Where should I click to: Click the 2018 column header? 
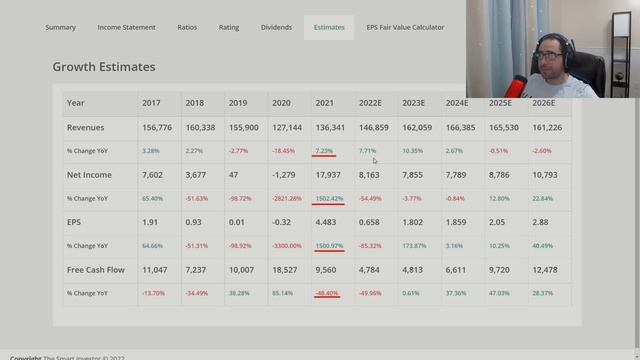[194, 103]
